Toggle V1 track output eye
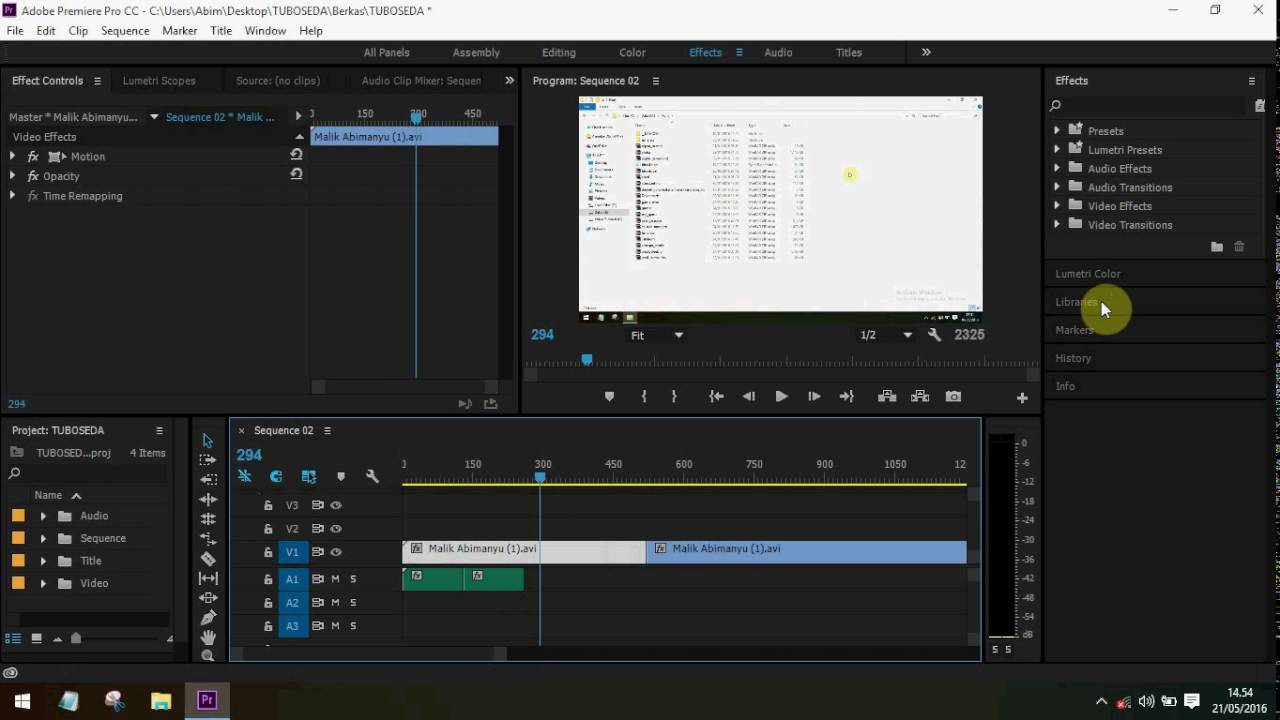Screen dimensions: 1280x720 [x=336, y=552]
